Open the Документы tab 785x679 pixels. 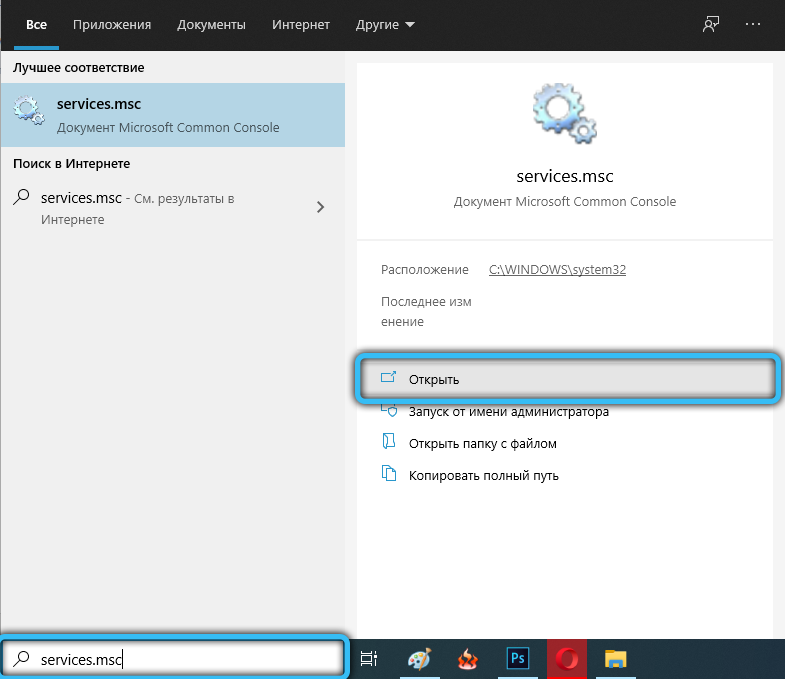point(211,25)
